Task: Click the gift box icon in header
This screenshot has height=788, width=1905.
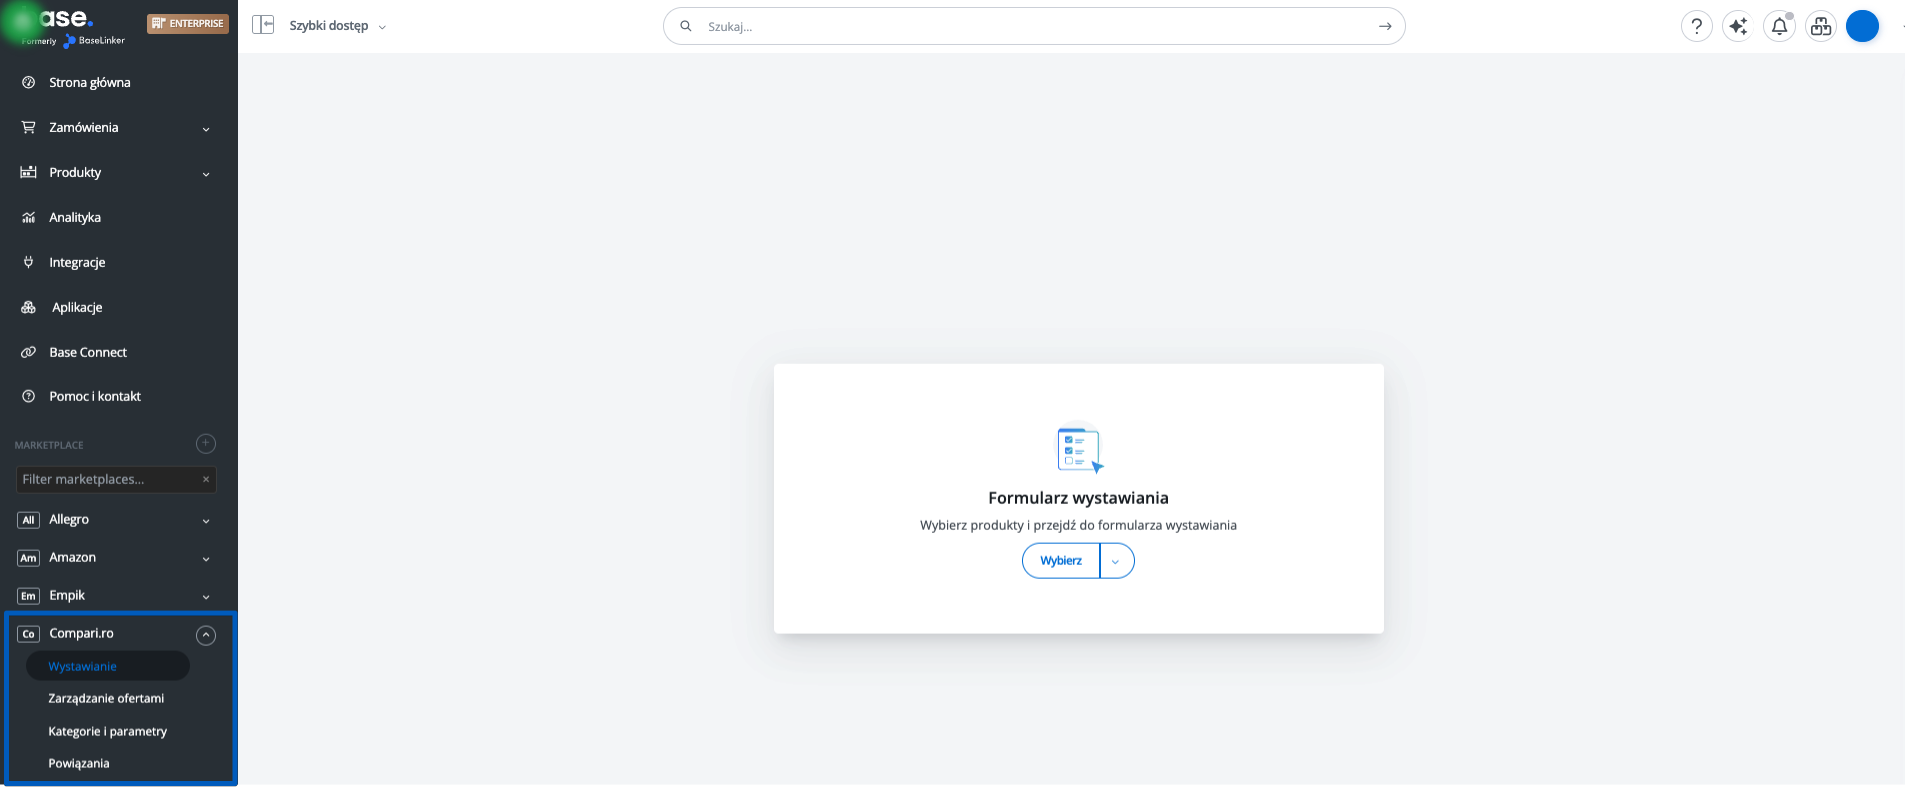Action: [1821, 26]
